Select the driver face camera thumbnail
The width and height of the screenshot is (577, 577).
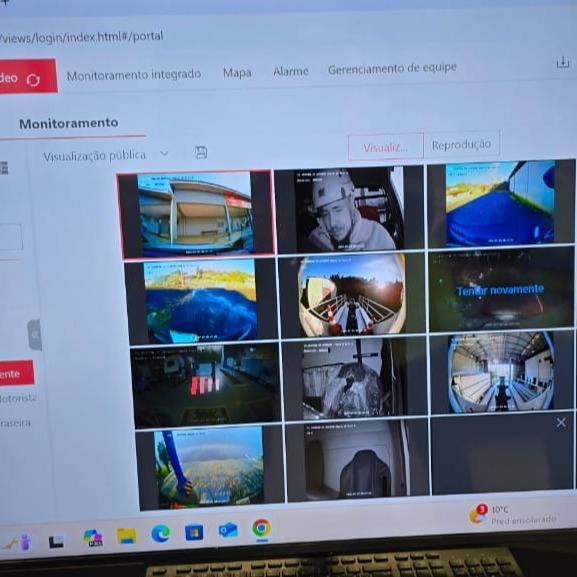click(349, 210)
